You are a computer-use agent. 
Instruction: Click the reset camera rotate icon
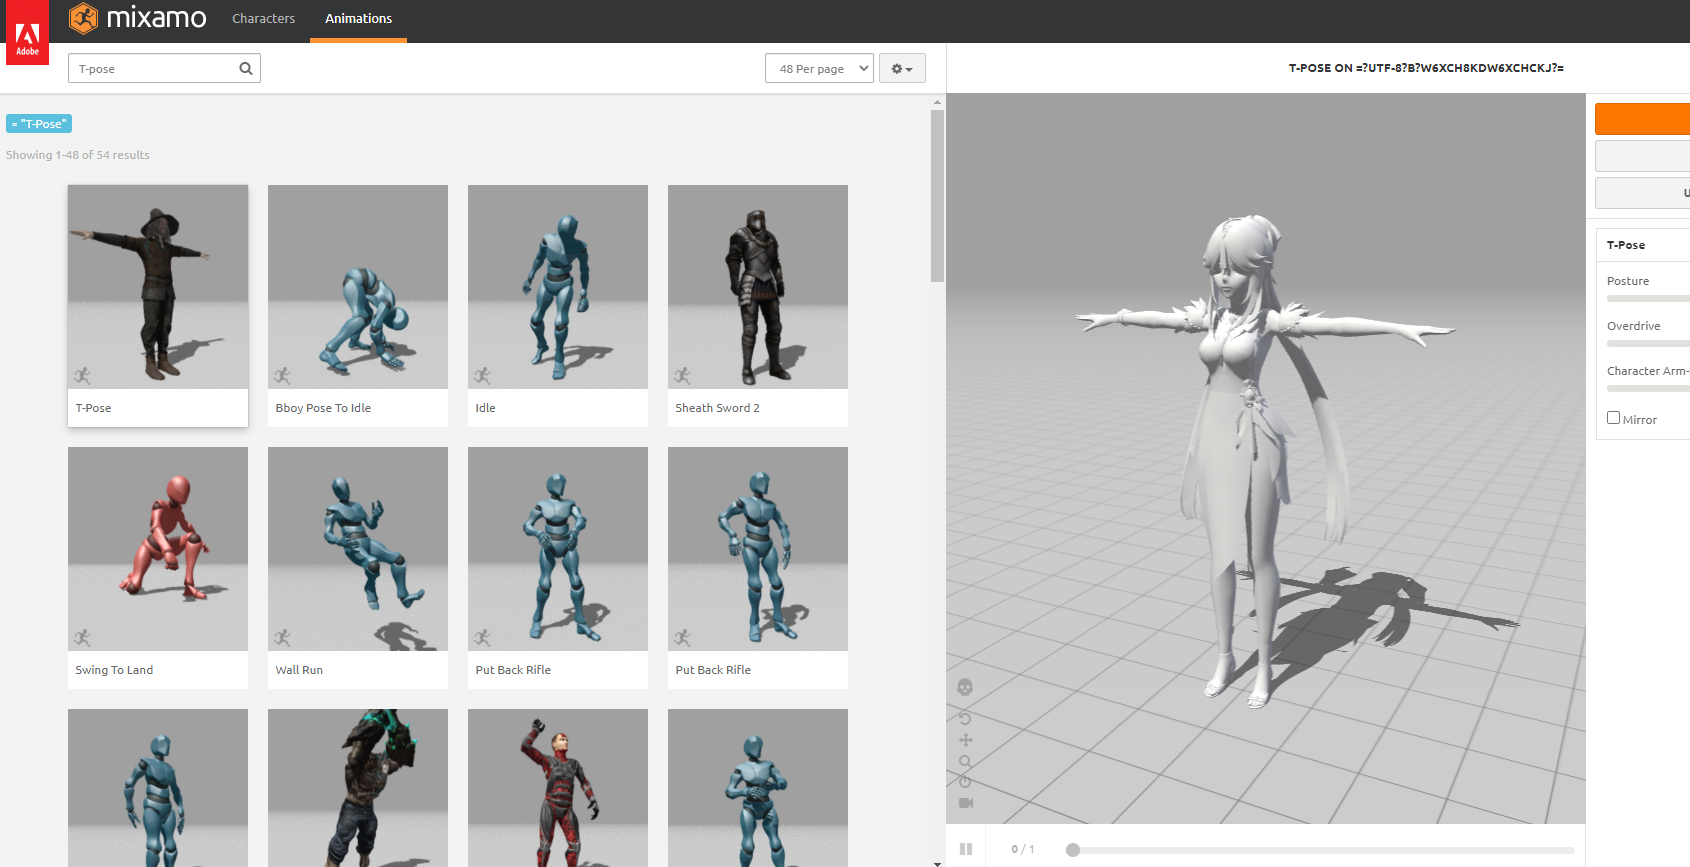click(x=965, y=718)
